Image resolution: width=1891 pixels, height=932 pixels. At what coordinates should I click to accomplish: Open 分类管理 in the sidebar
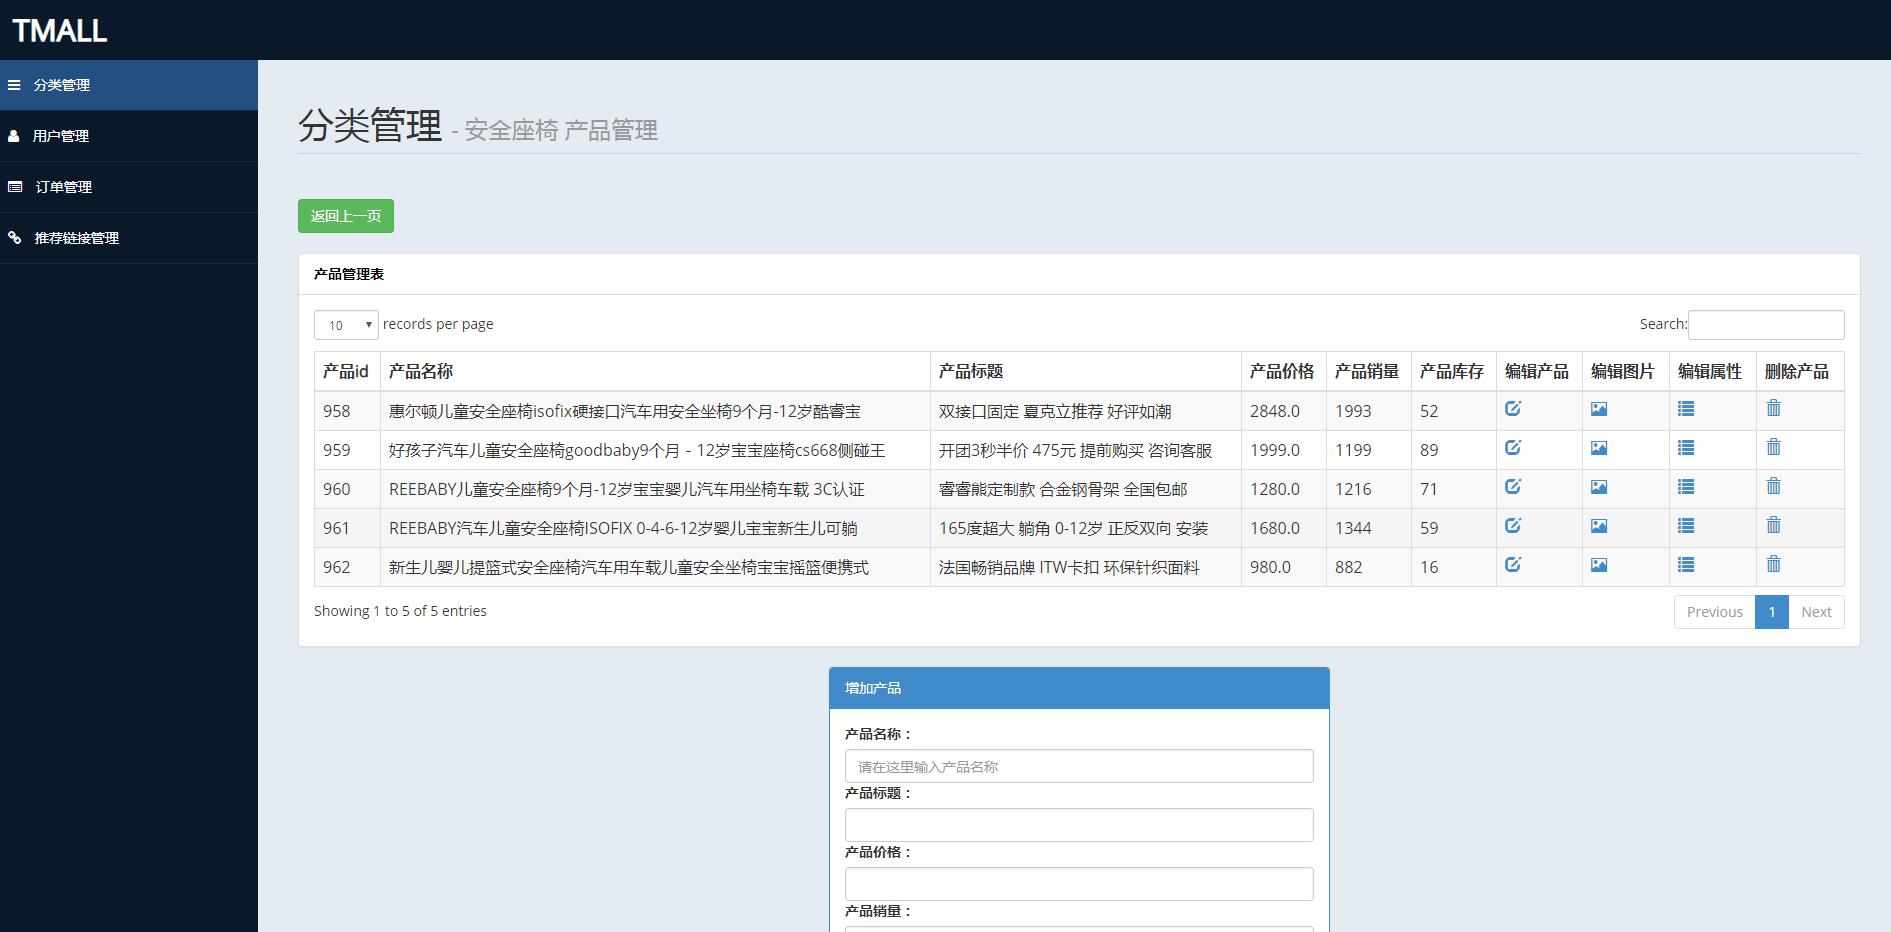coord(129,85)
